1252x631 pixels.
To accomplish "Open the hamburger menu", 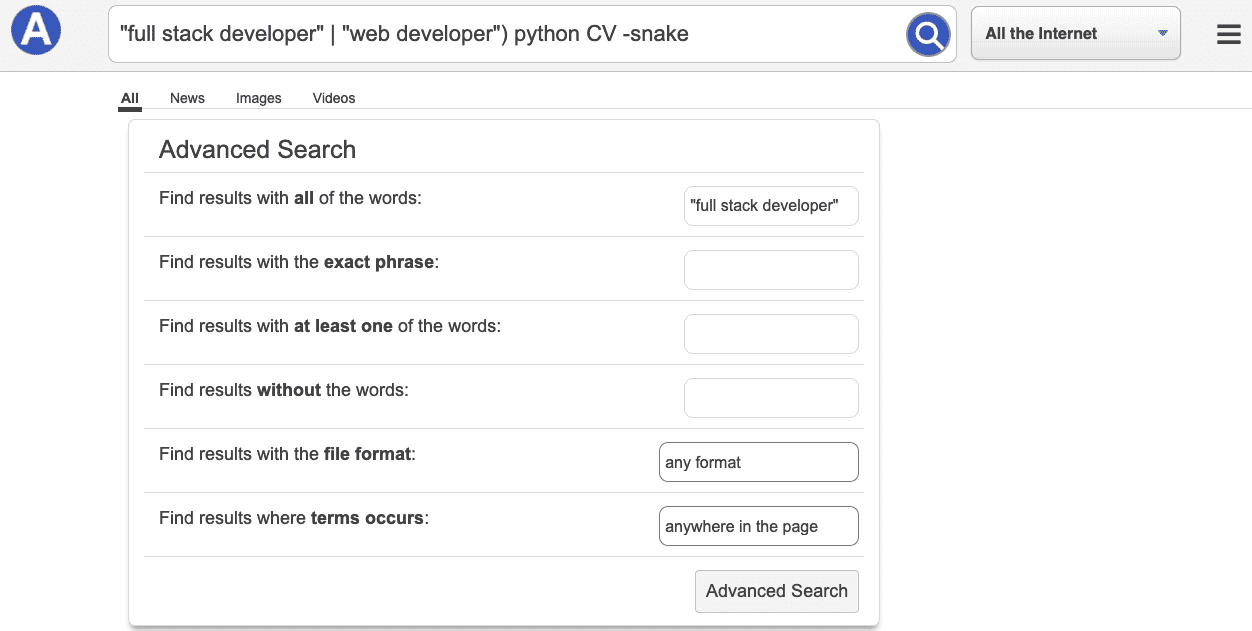I will [x=1228, y=35].
